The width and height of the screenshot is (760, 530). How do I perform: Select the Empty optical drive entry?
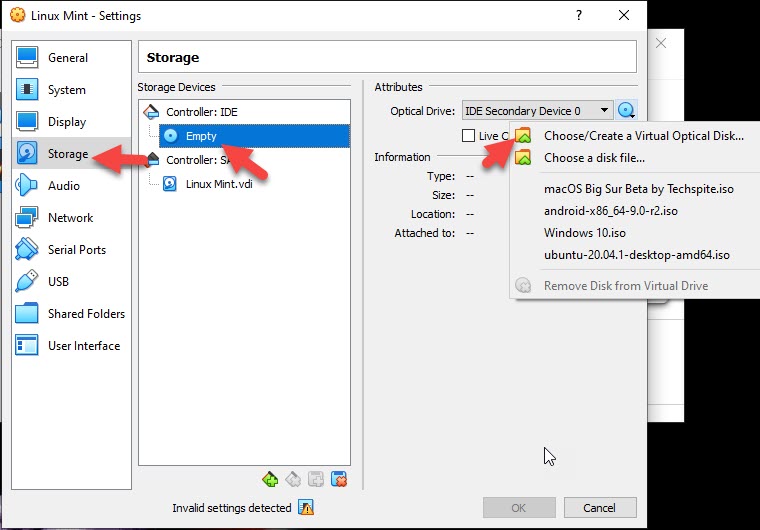[200, 136]
